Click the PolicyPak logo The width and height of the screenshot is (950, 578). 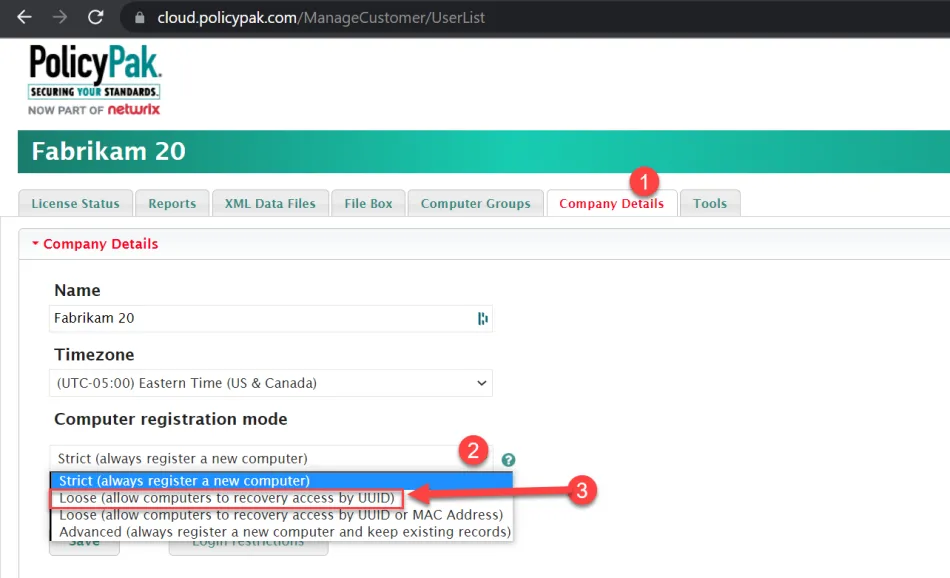click(94, 80)
